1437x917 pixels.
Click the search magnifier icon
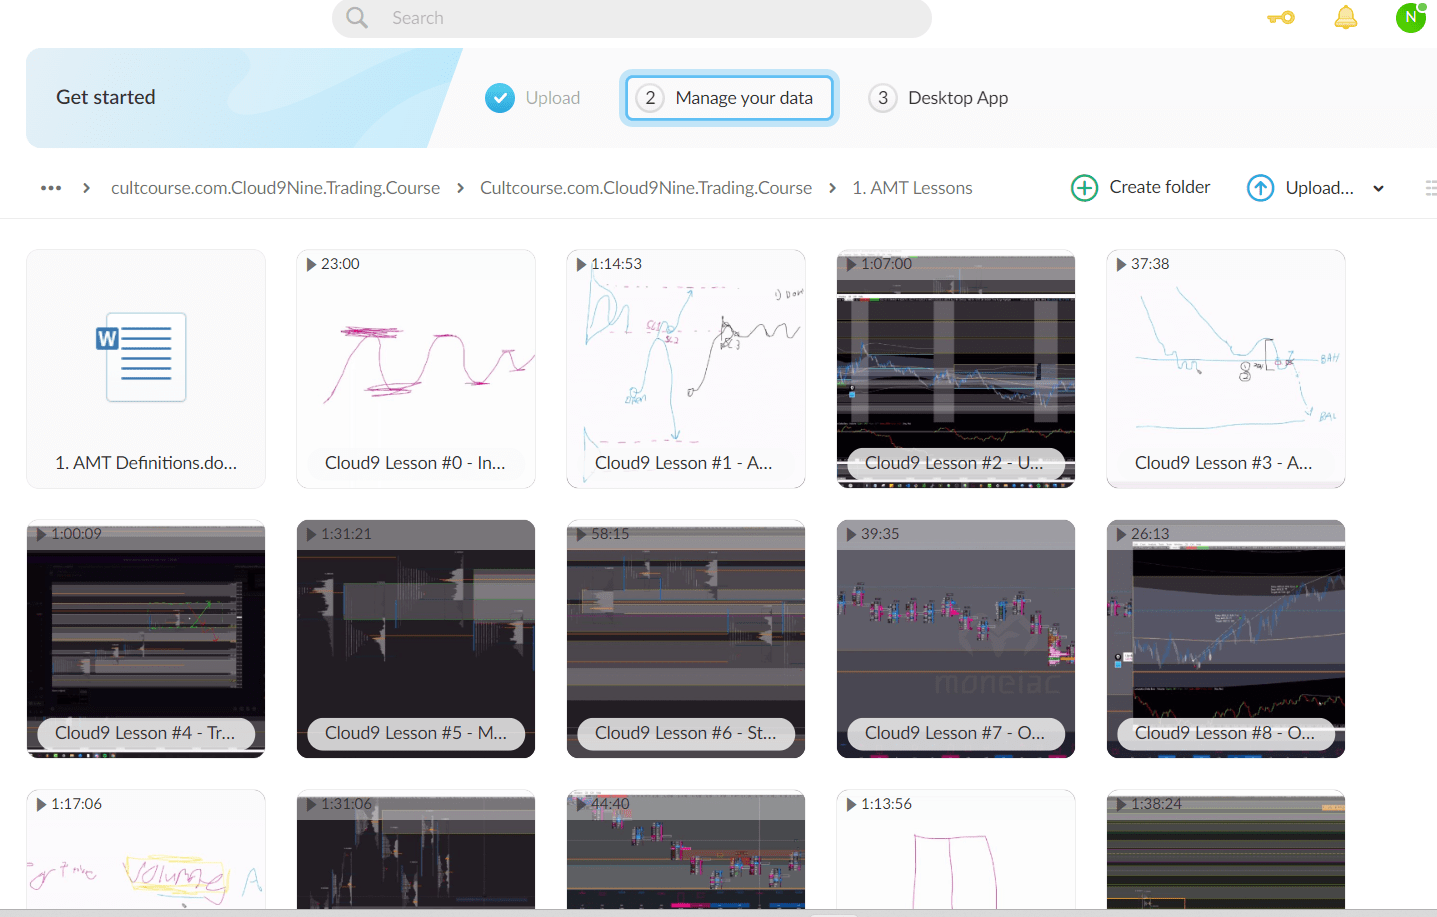point(357,18)
